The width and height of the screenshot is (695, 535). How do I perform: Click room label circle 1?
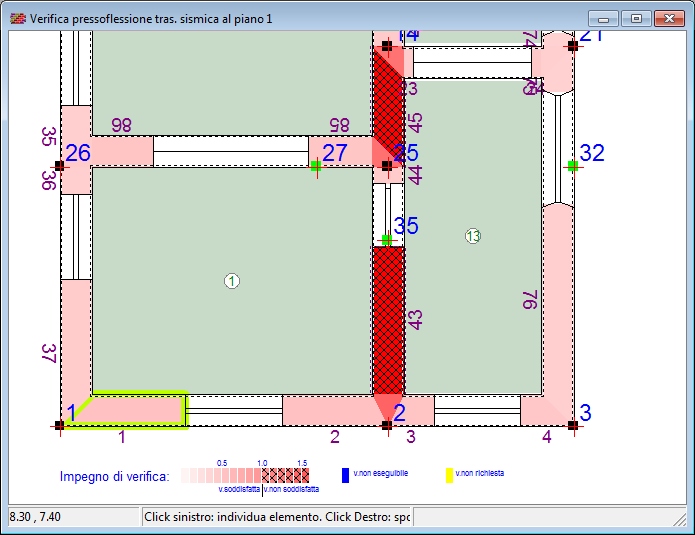232,282
